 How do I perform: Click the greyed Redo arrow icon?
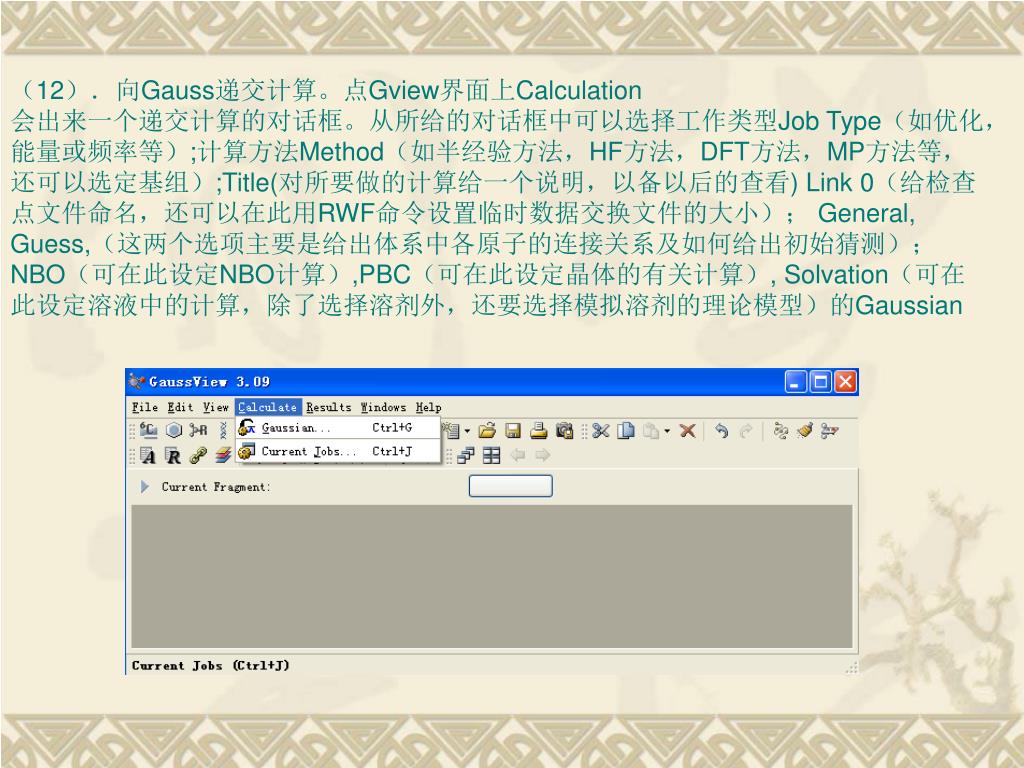click(746, 430)
